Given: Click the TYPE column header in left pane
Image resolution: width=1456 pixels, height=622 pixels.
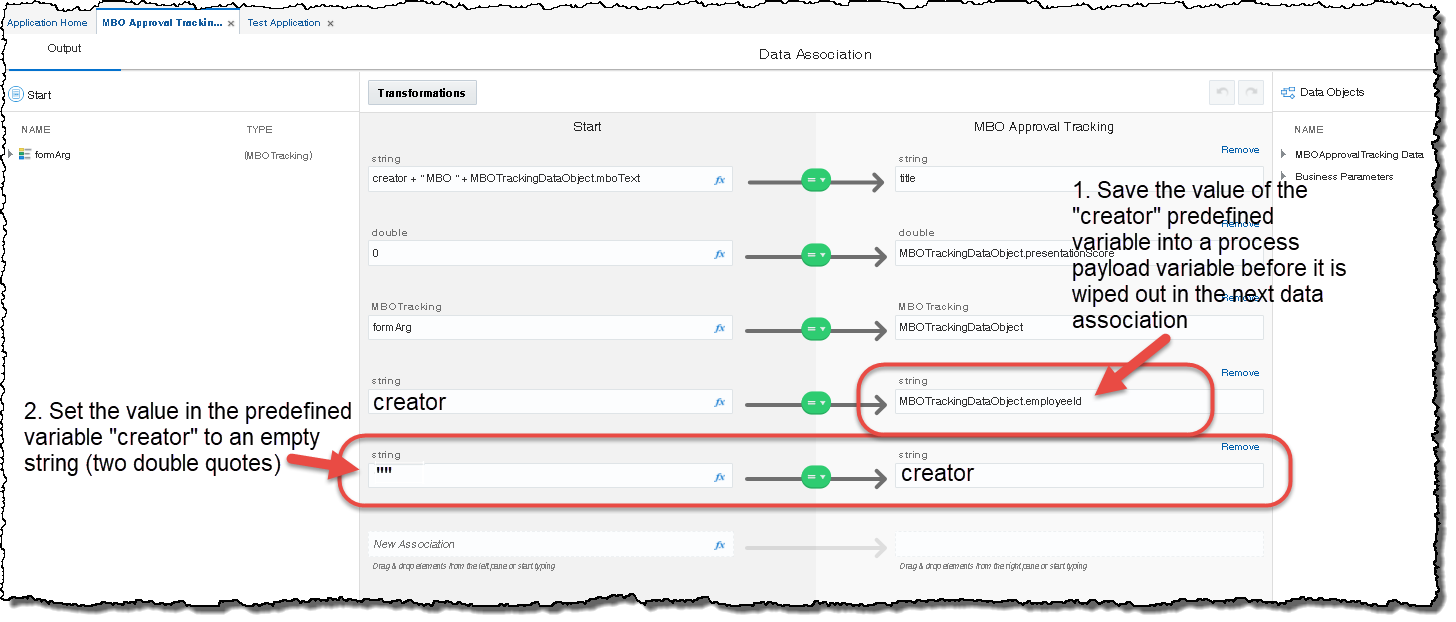Looking at the screenshot, I should (x=259, y=129).
